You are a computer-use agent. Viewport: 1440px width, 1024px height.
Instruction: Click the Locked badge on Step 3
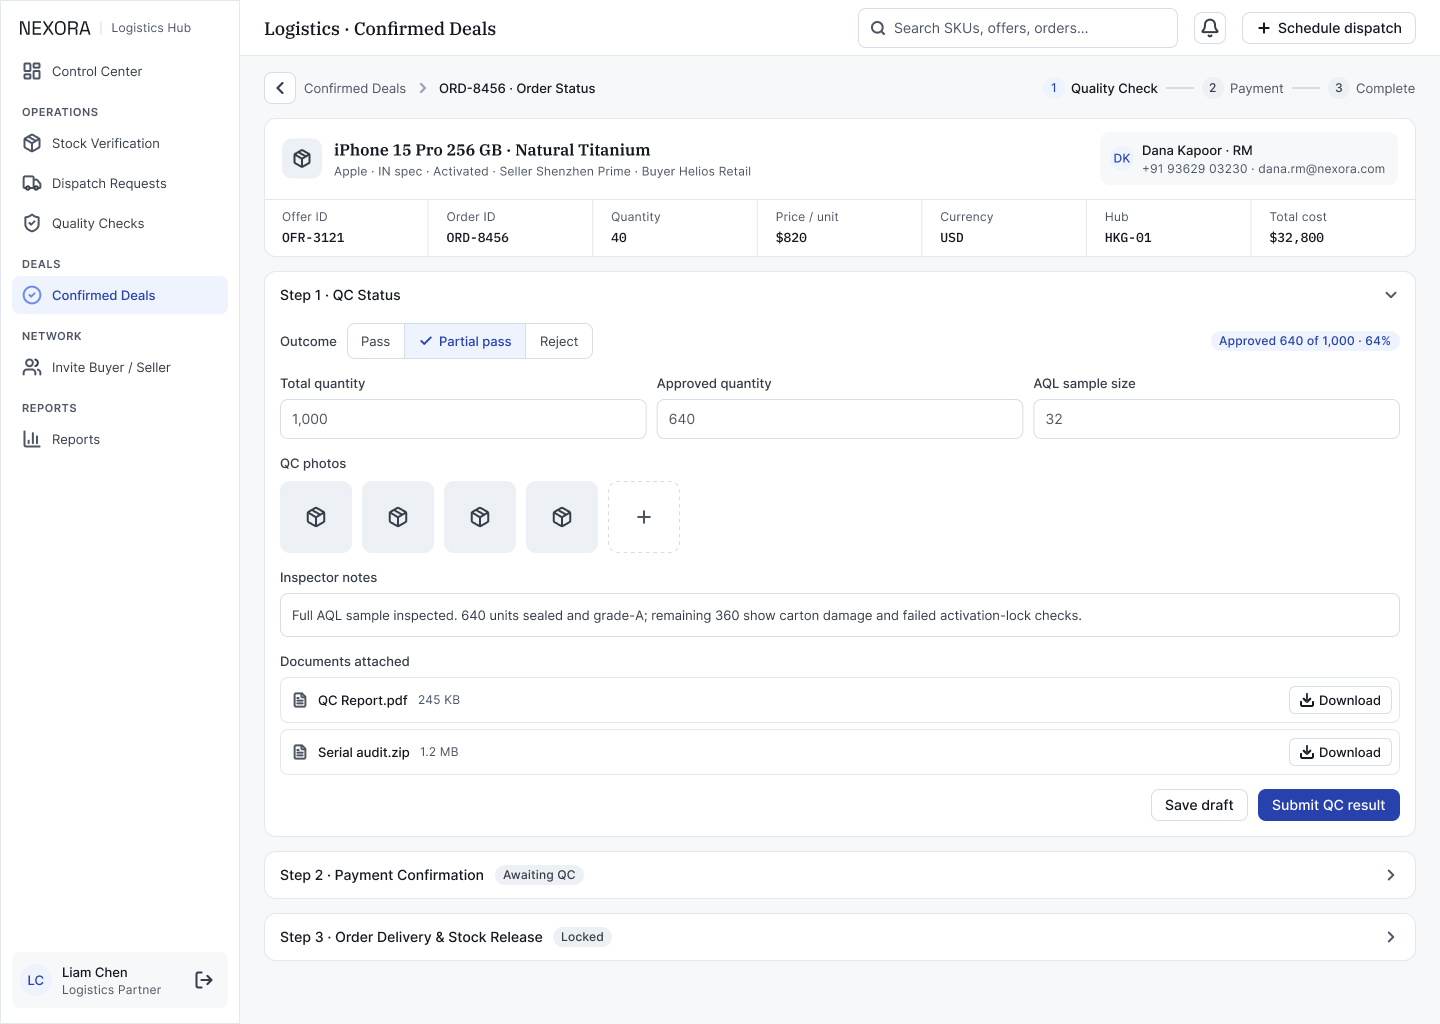[x=582, y=937]
